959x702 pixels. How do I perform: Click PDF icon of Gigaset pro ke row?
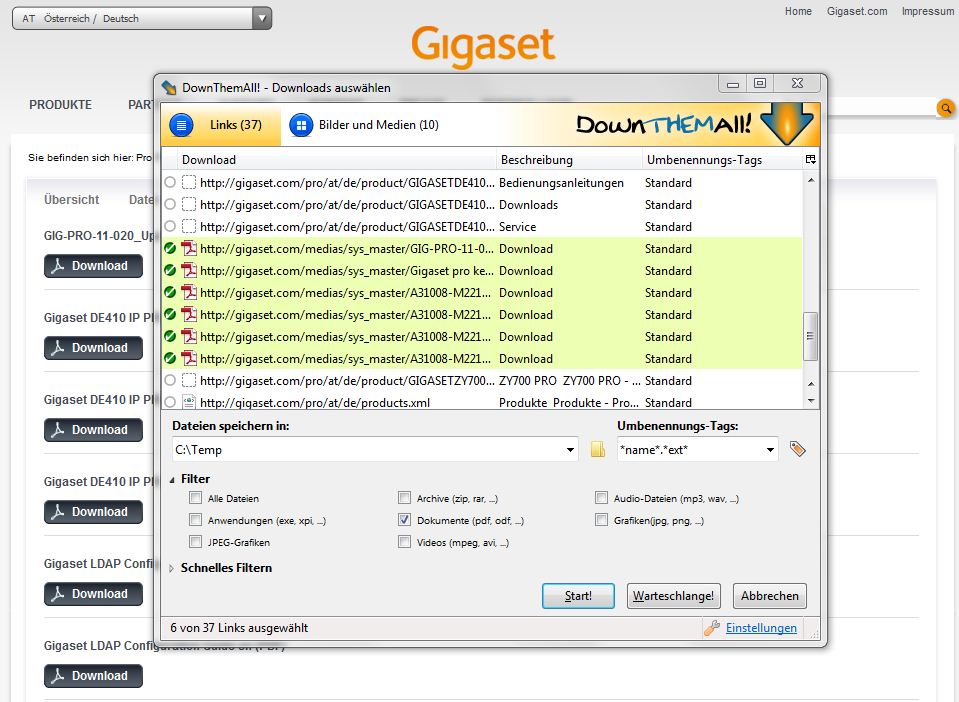tap(189, 271)
